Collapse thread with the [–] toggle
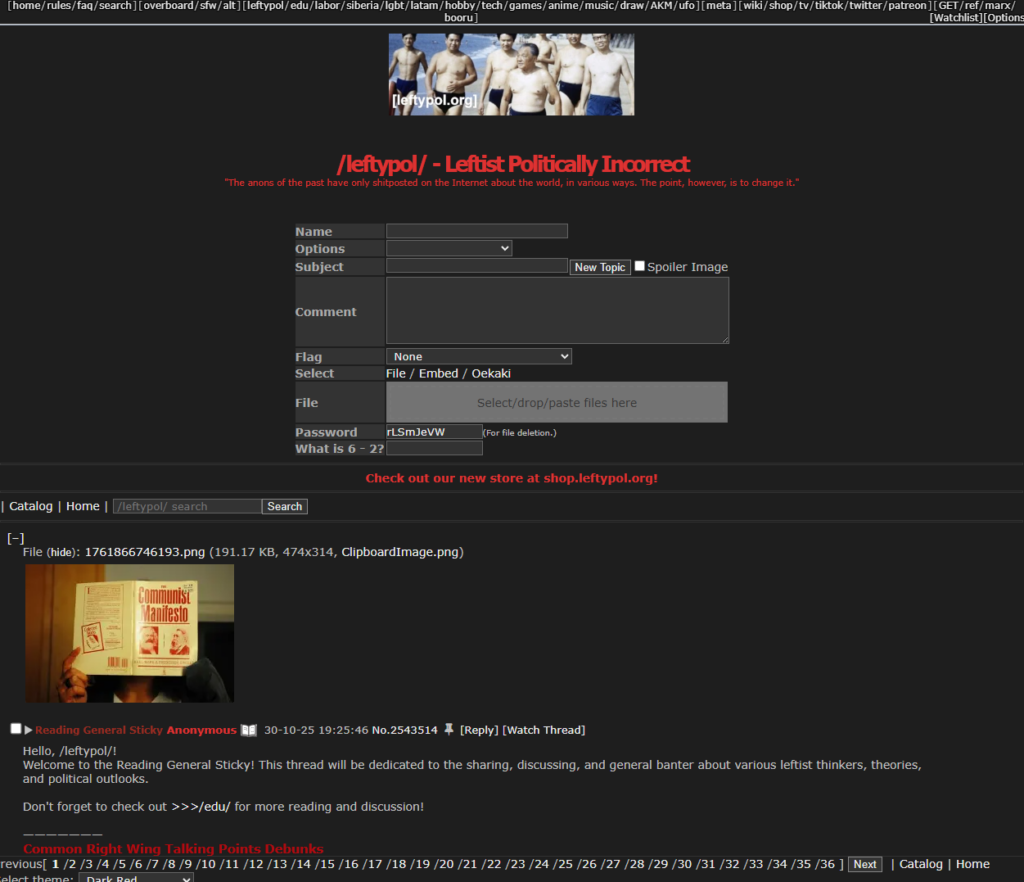Viewport: 1024px width, 882px height. click(15, 538)
